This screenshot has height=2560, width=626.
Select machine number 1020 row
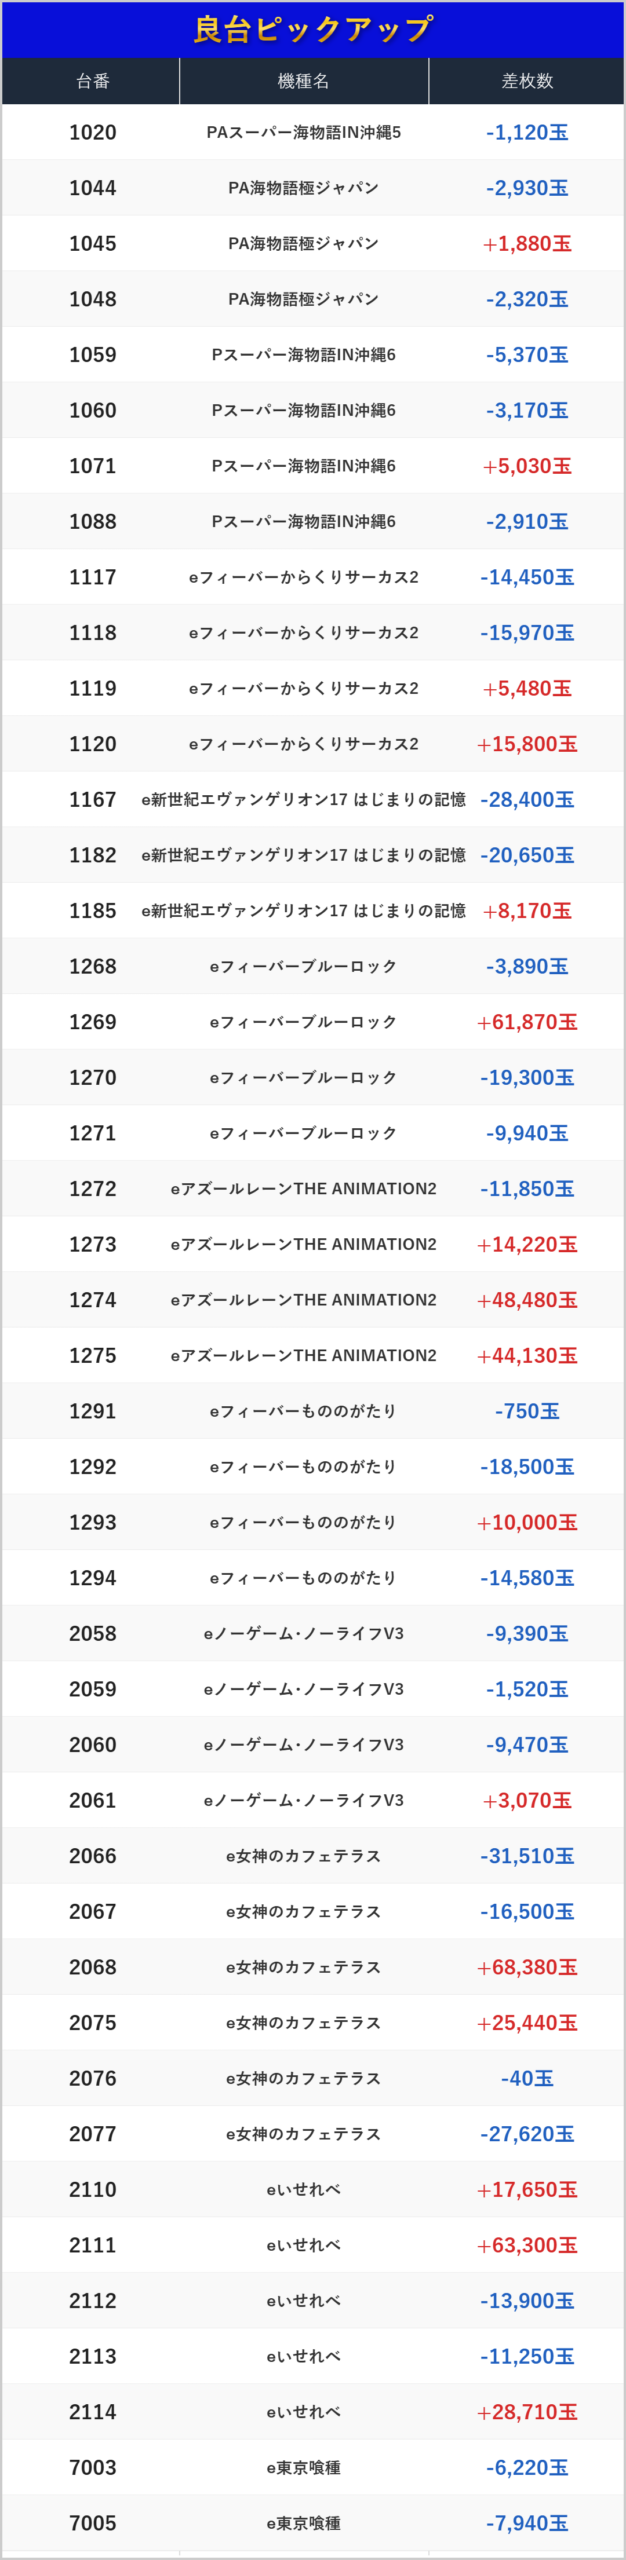[x=93, y=132]
